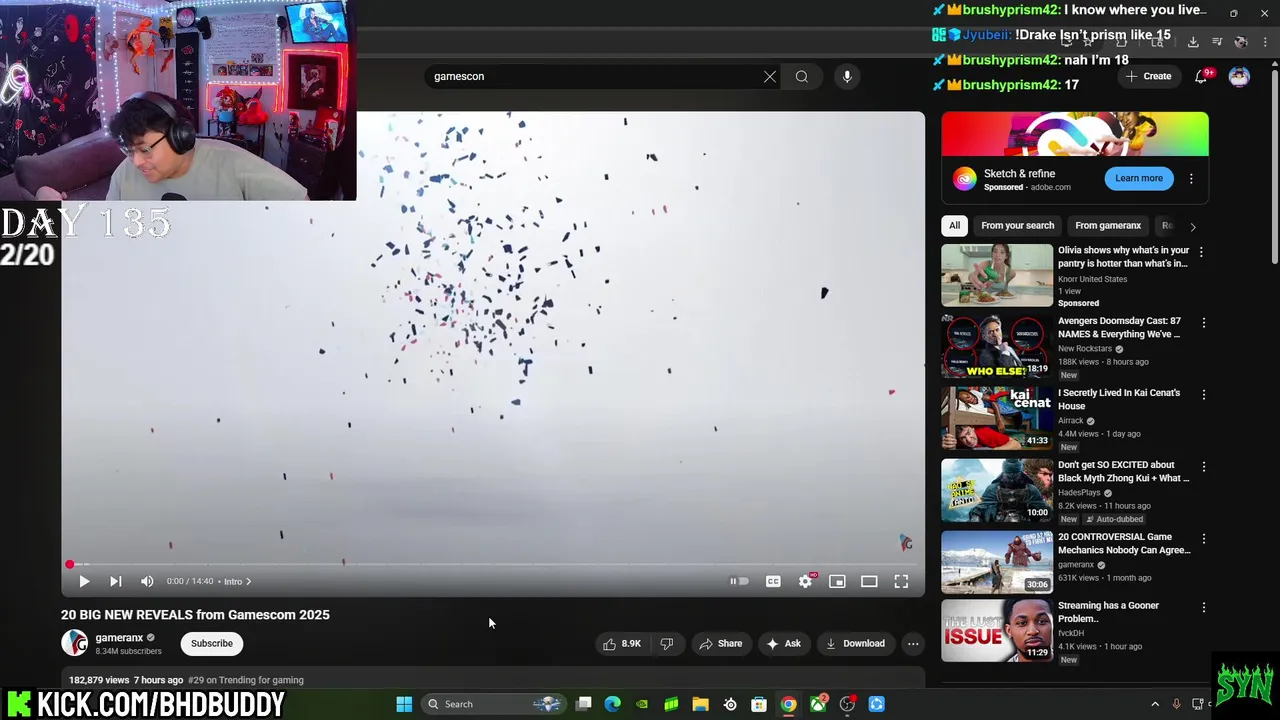Viewport: 1280px width, 720px height.
Task: Open options for Kai Cenat video
Action: point(1203,395)
